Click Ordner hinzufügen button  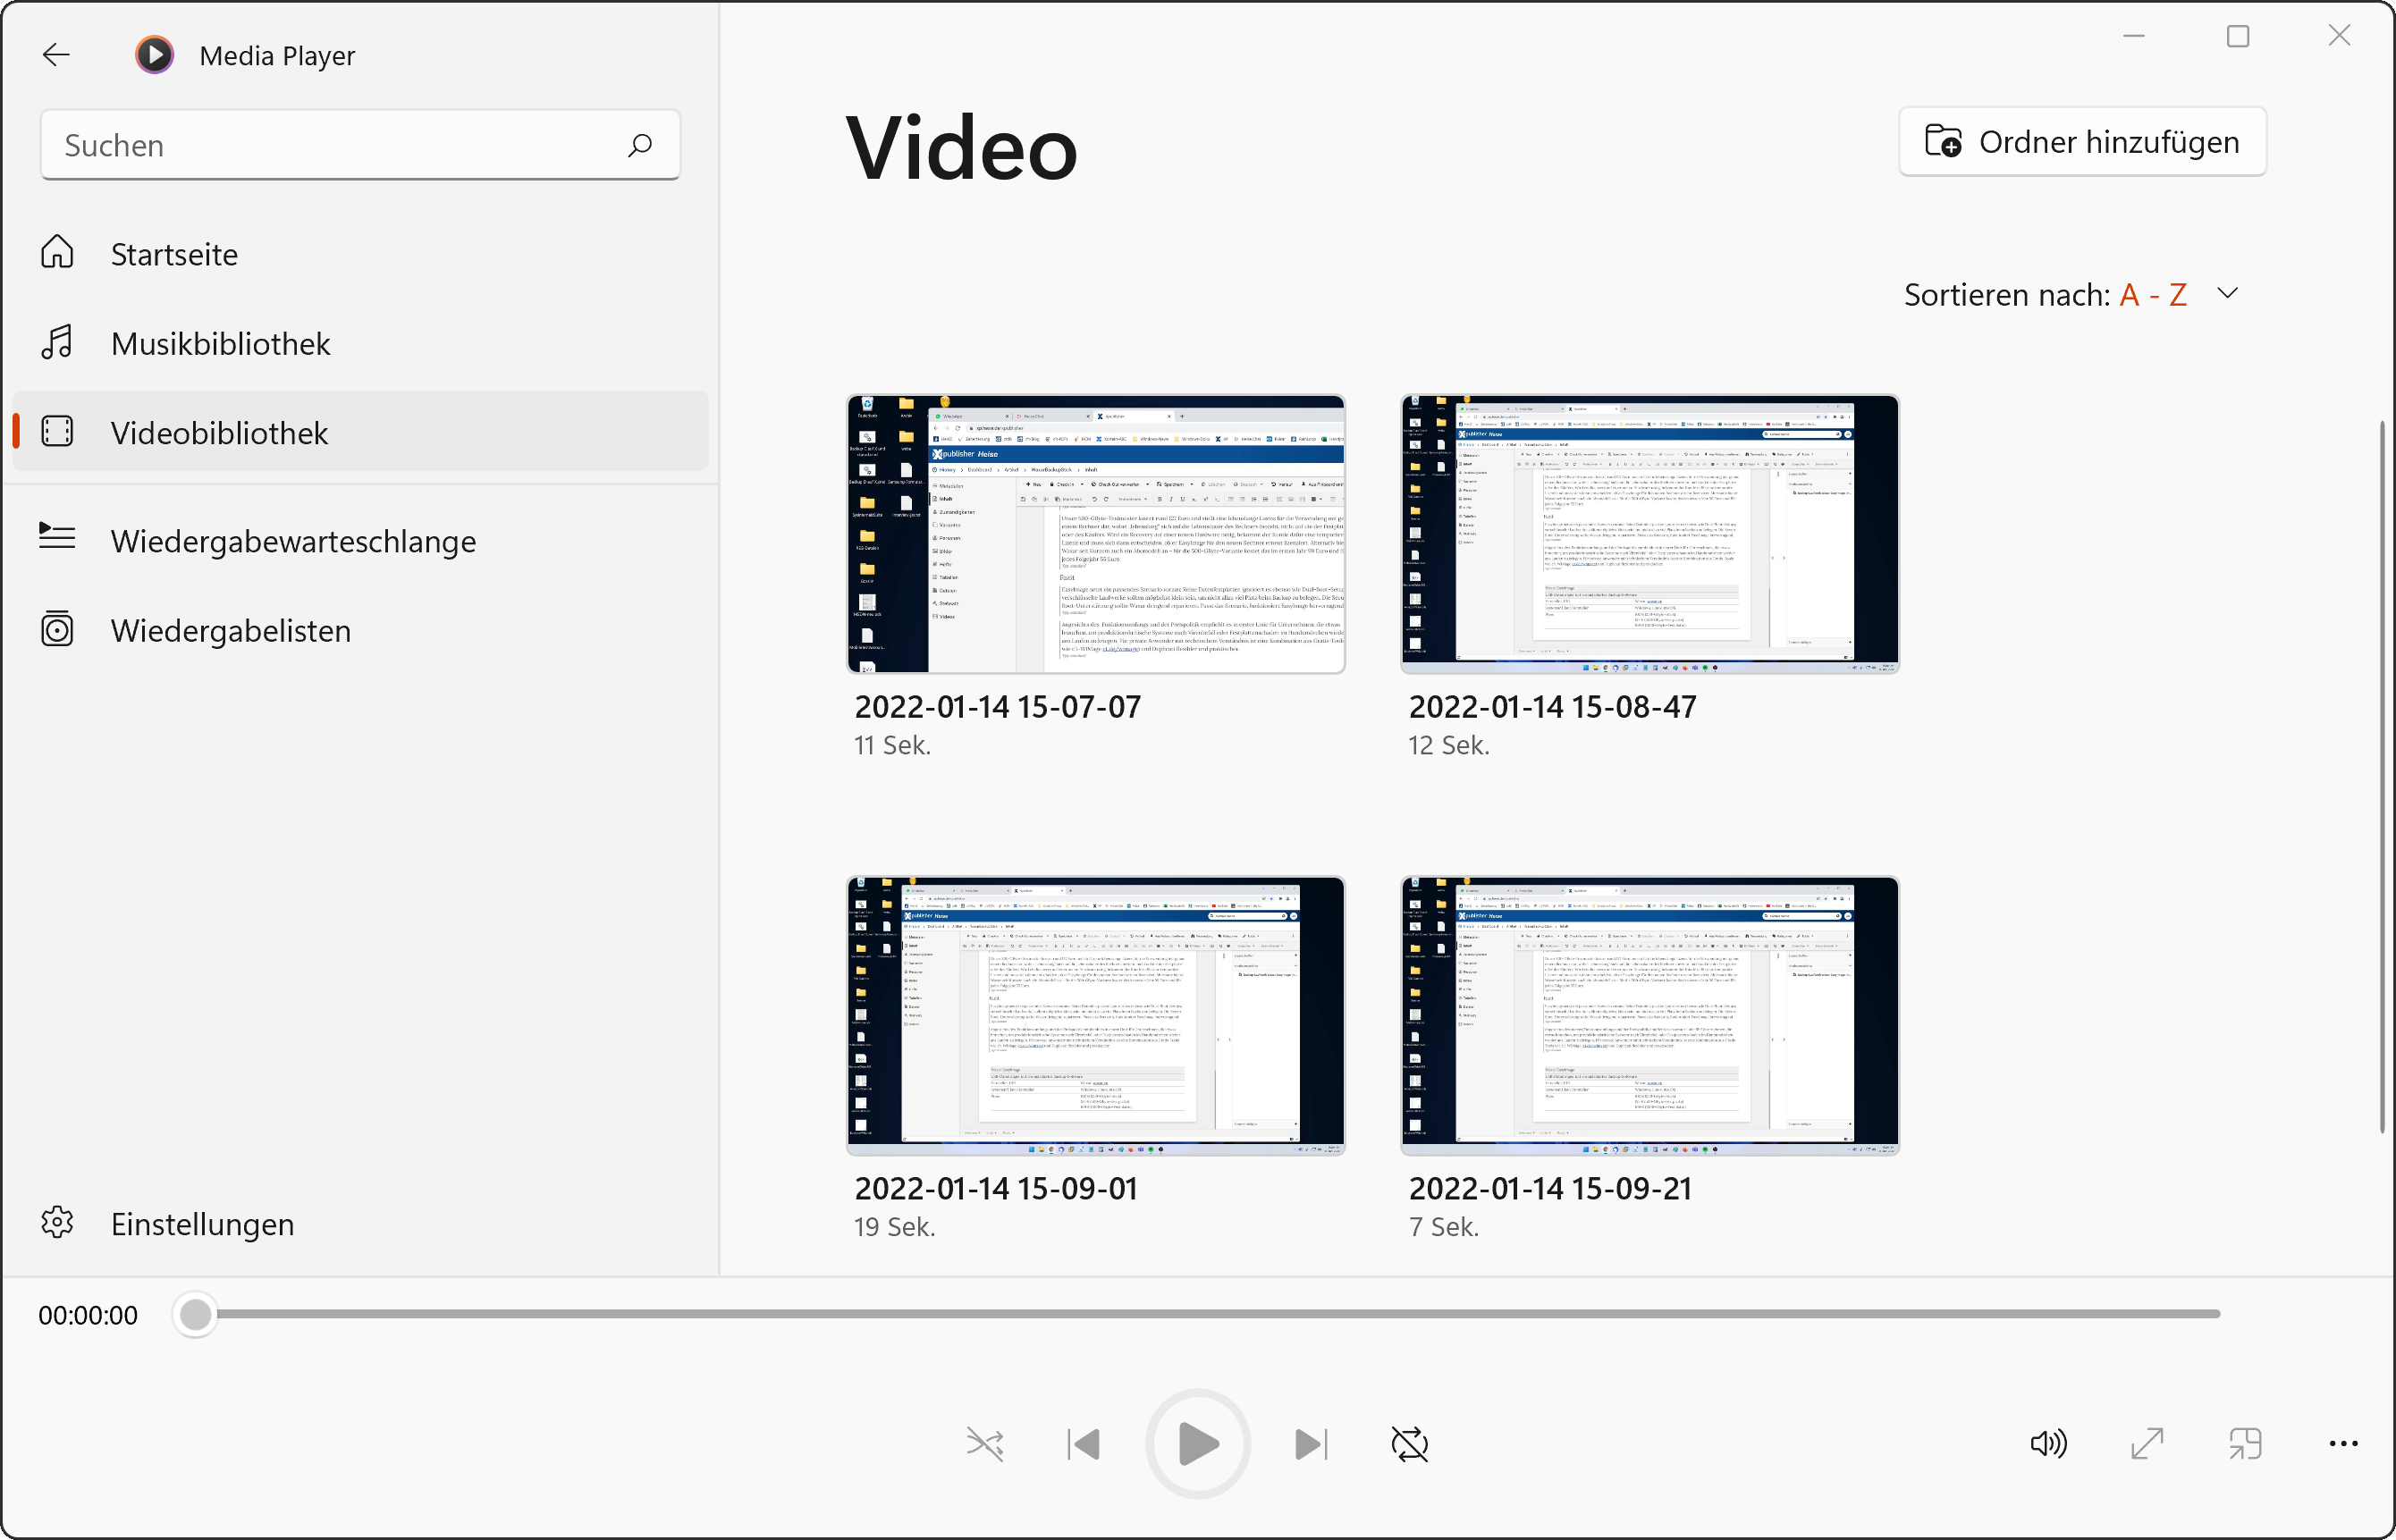coord(2082,142)
